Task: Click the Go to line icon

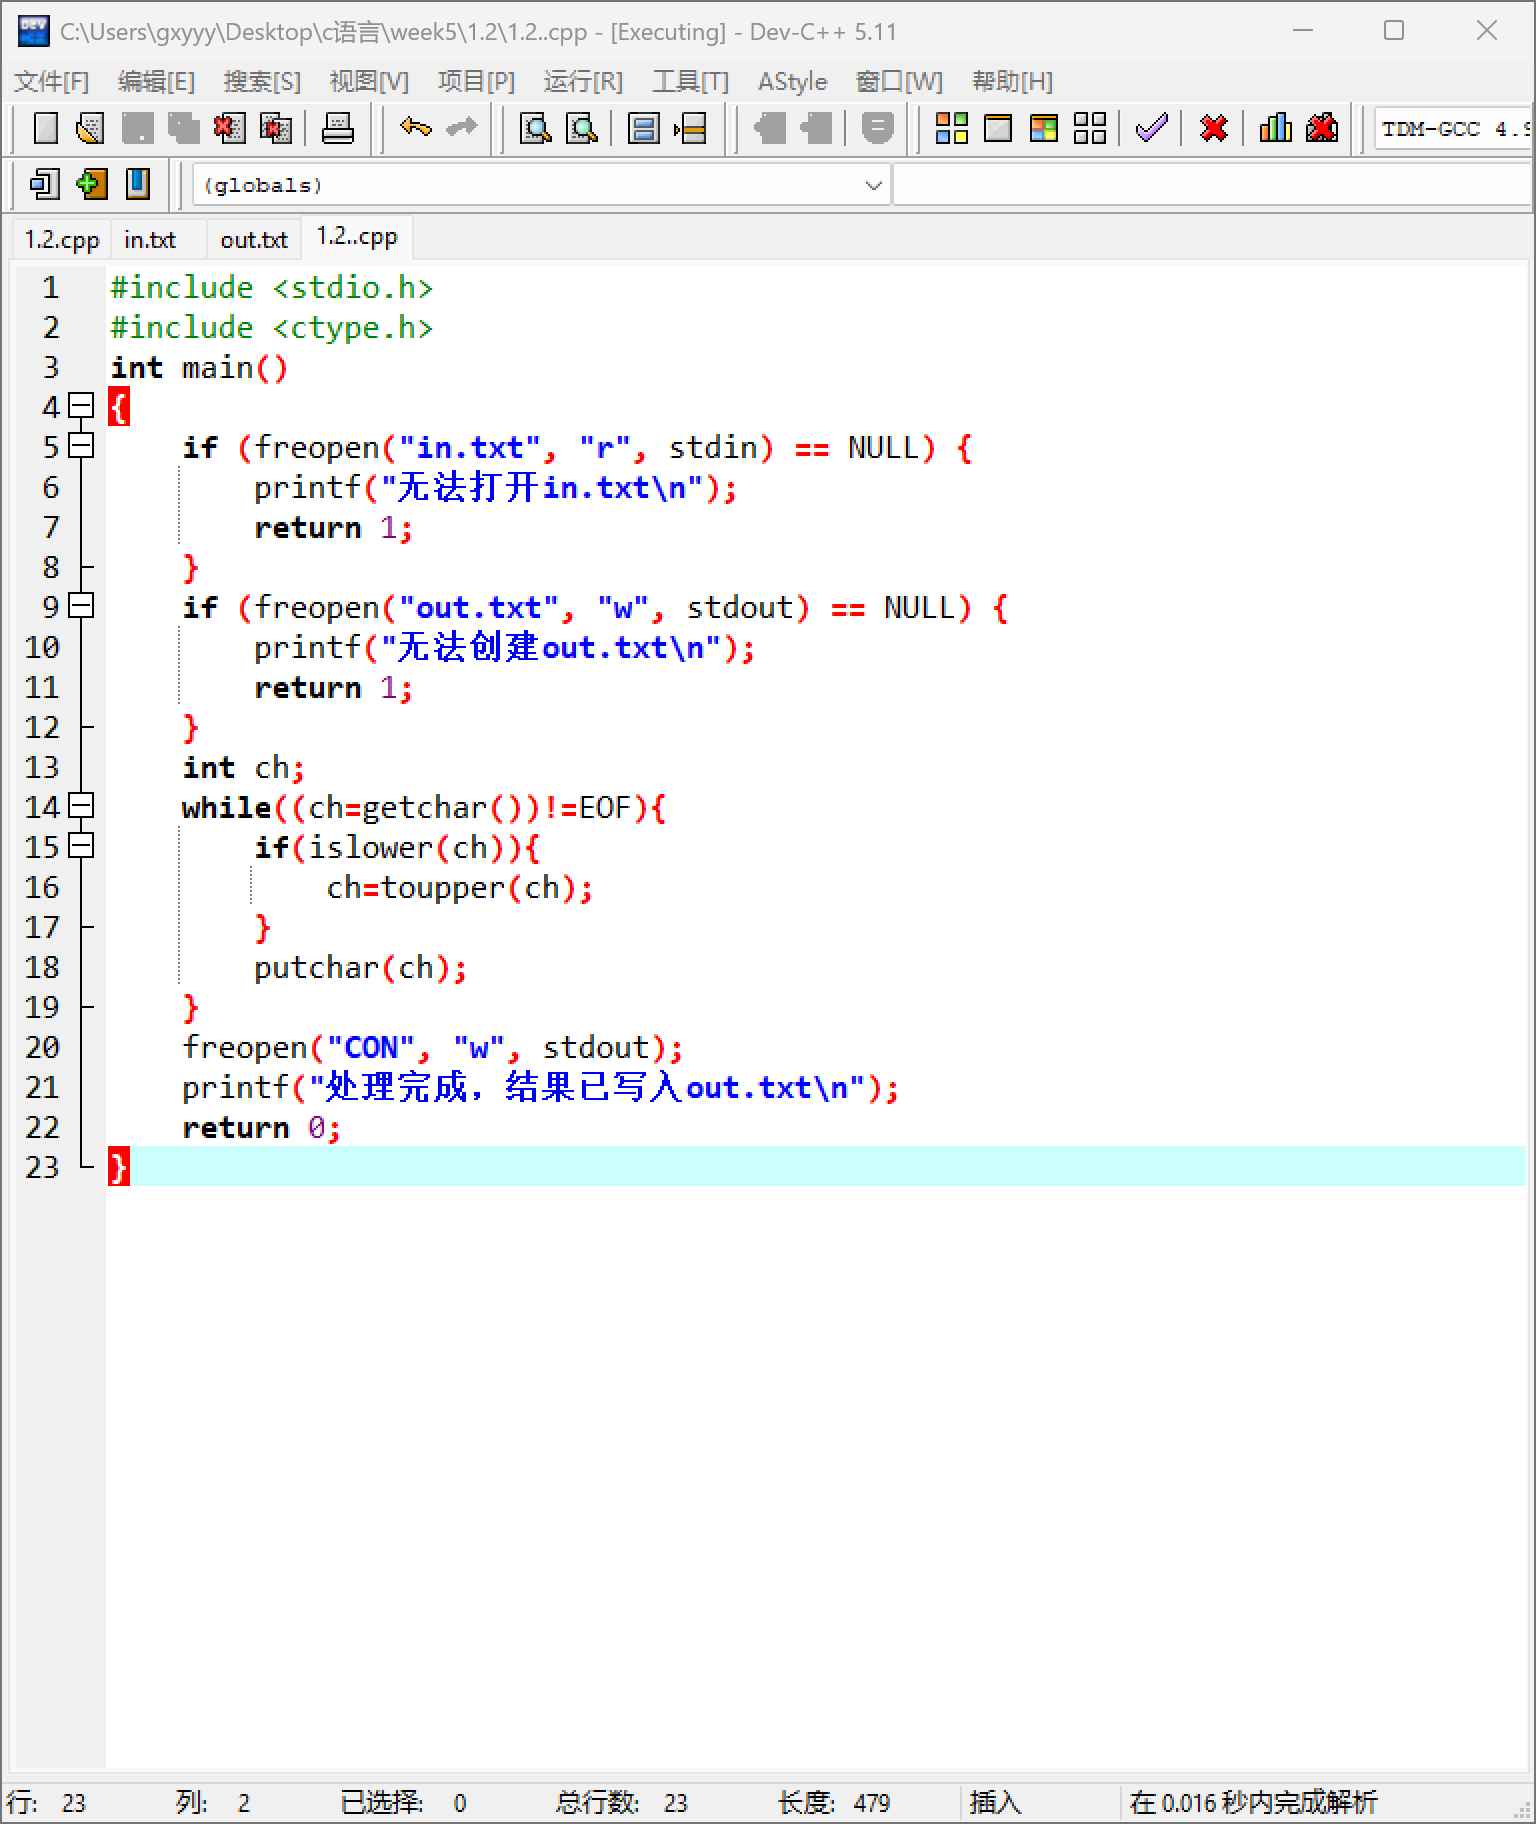Action: click(x=690, y=128)
